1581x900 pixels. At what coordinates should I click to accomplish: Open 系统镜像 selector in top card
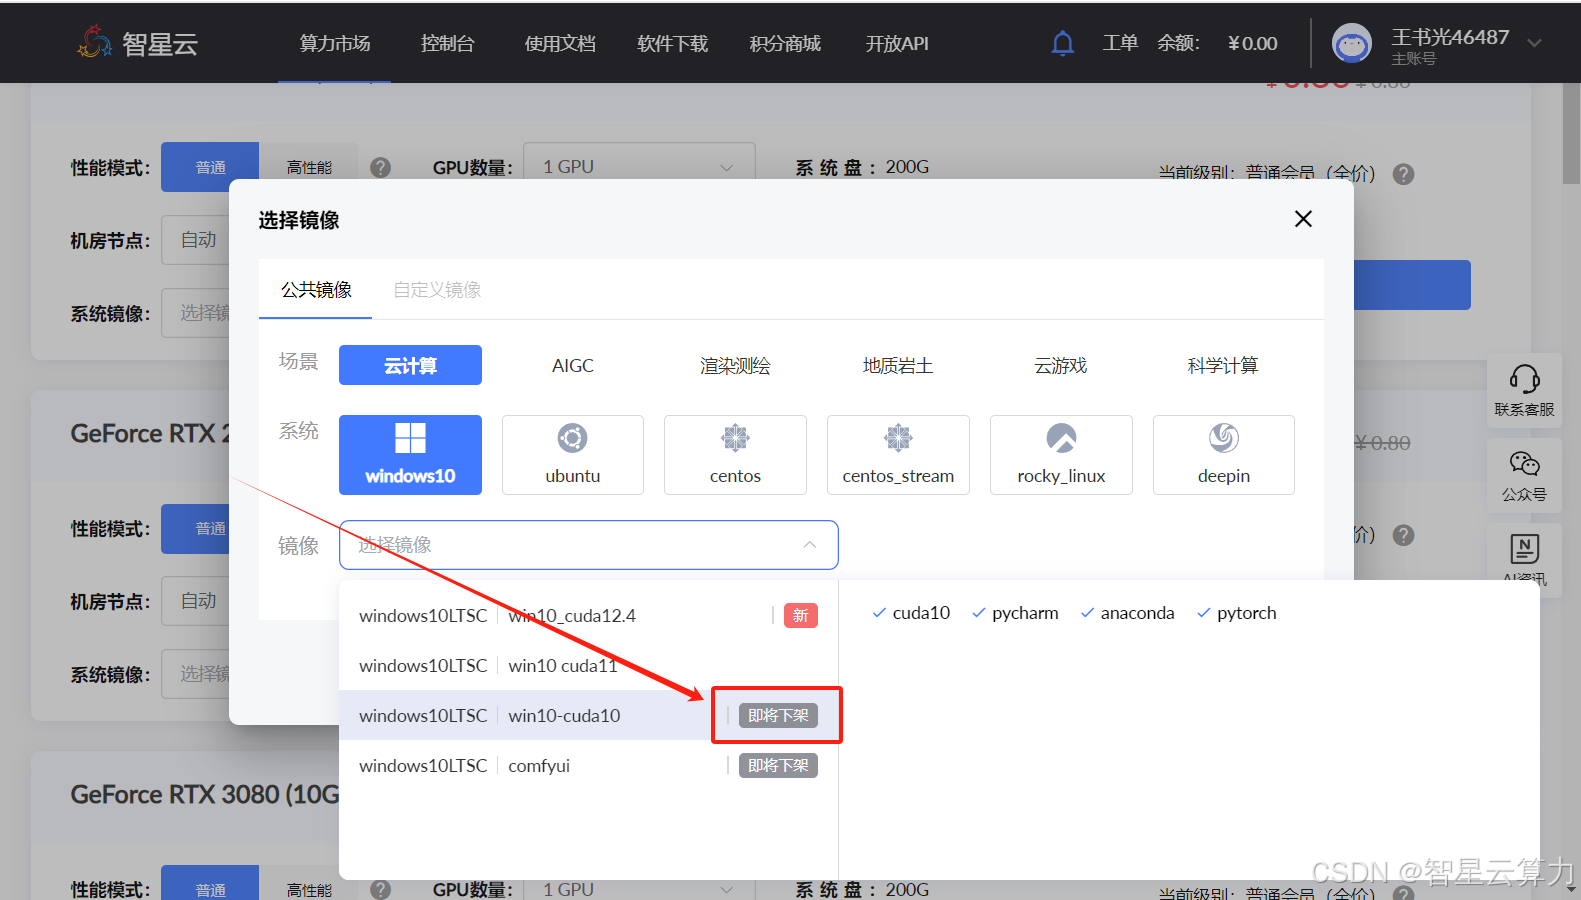[196, 313]
